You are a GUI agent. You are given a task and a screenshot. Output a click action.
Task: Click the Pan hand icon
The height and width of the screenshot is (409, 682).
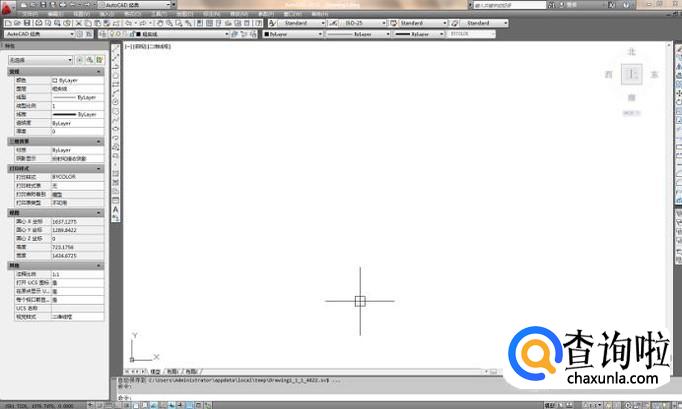click(160, 23)
